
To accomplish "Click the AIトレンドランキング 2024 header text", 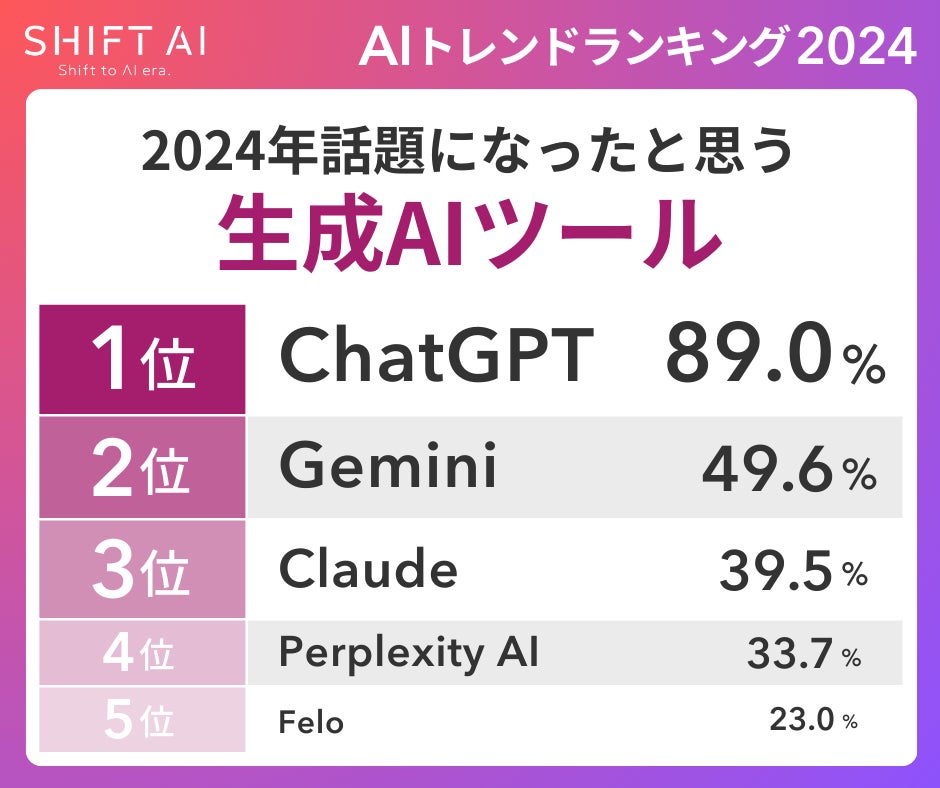I will [638, 46].
